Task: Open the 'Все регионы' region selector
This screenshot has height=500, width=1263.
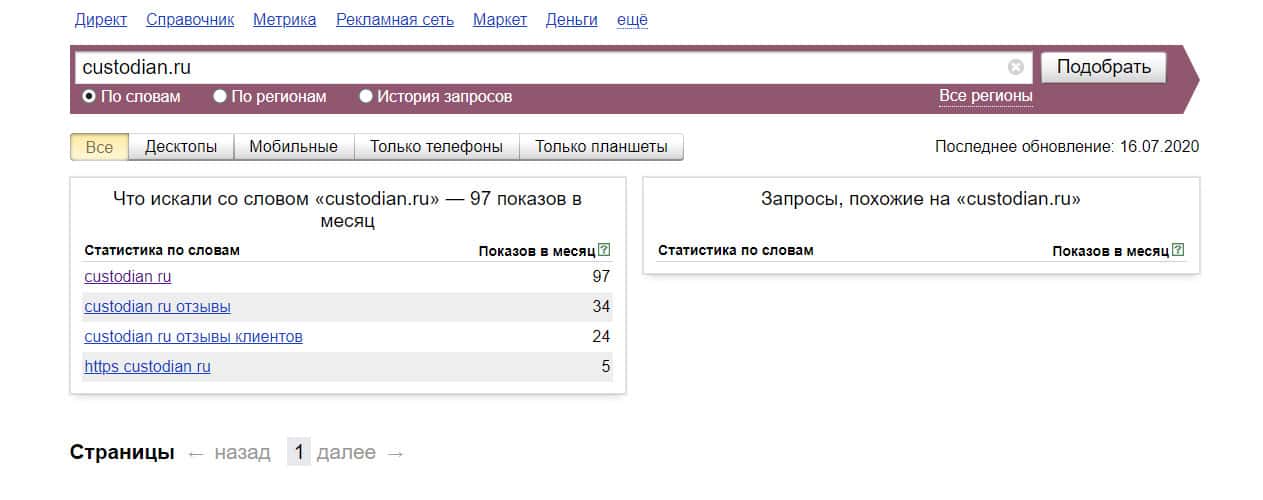Action: click(x=985, y=96)
